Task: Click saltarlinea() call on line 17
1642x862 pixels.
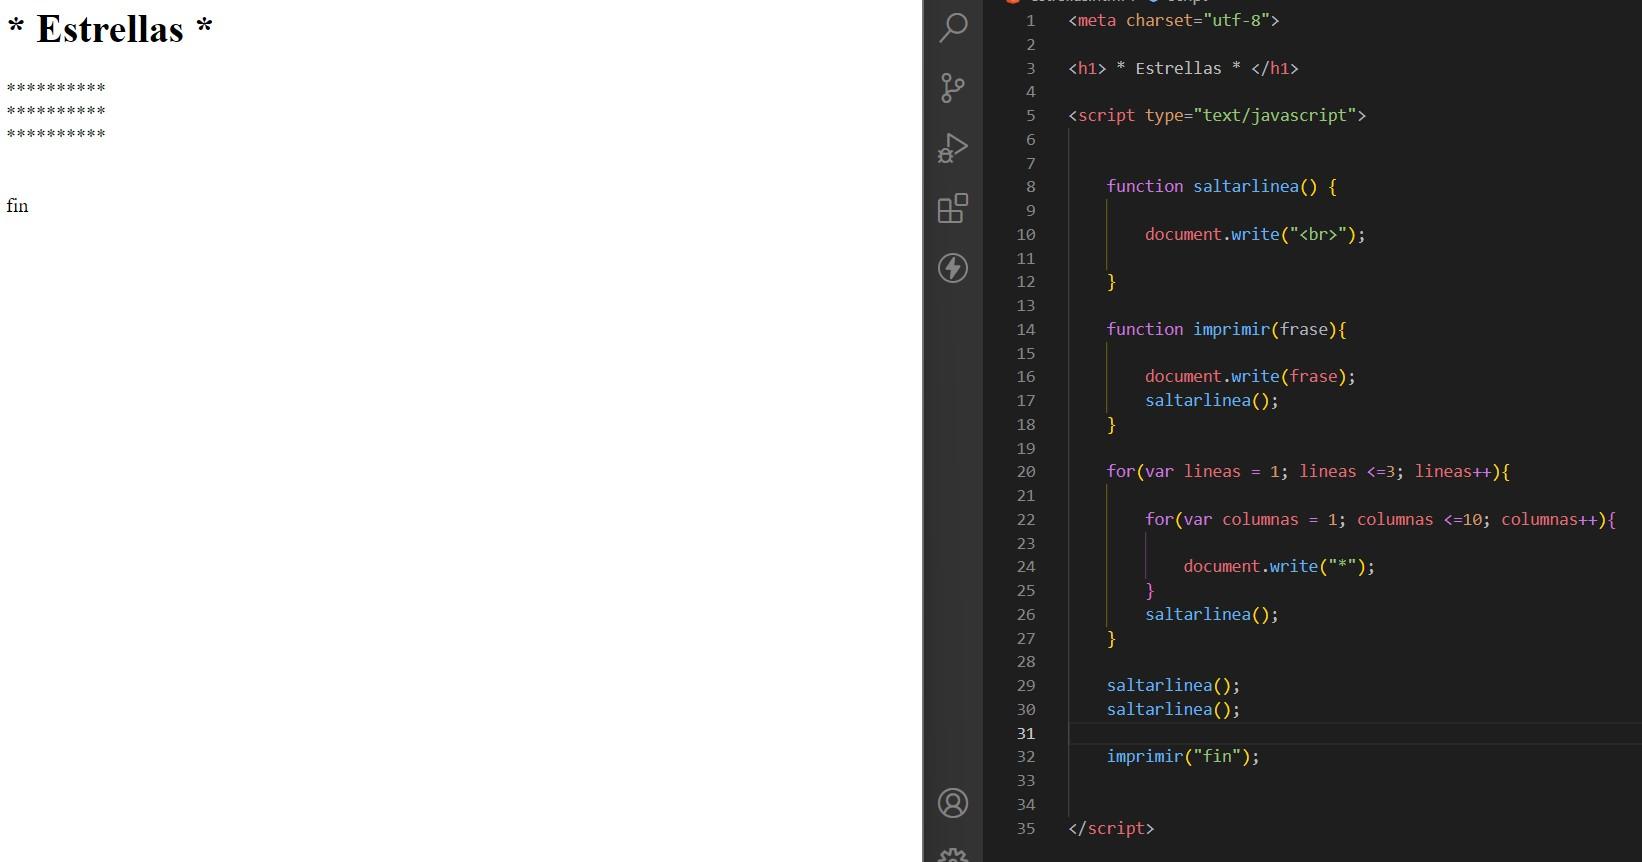Action: [1212, 400]
